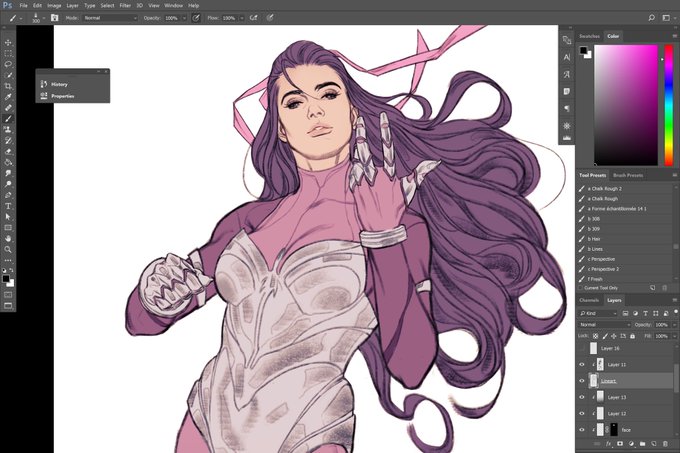Open the Brush panel toggle in options bar

click(x=55, y=18)
